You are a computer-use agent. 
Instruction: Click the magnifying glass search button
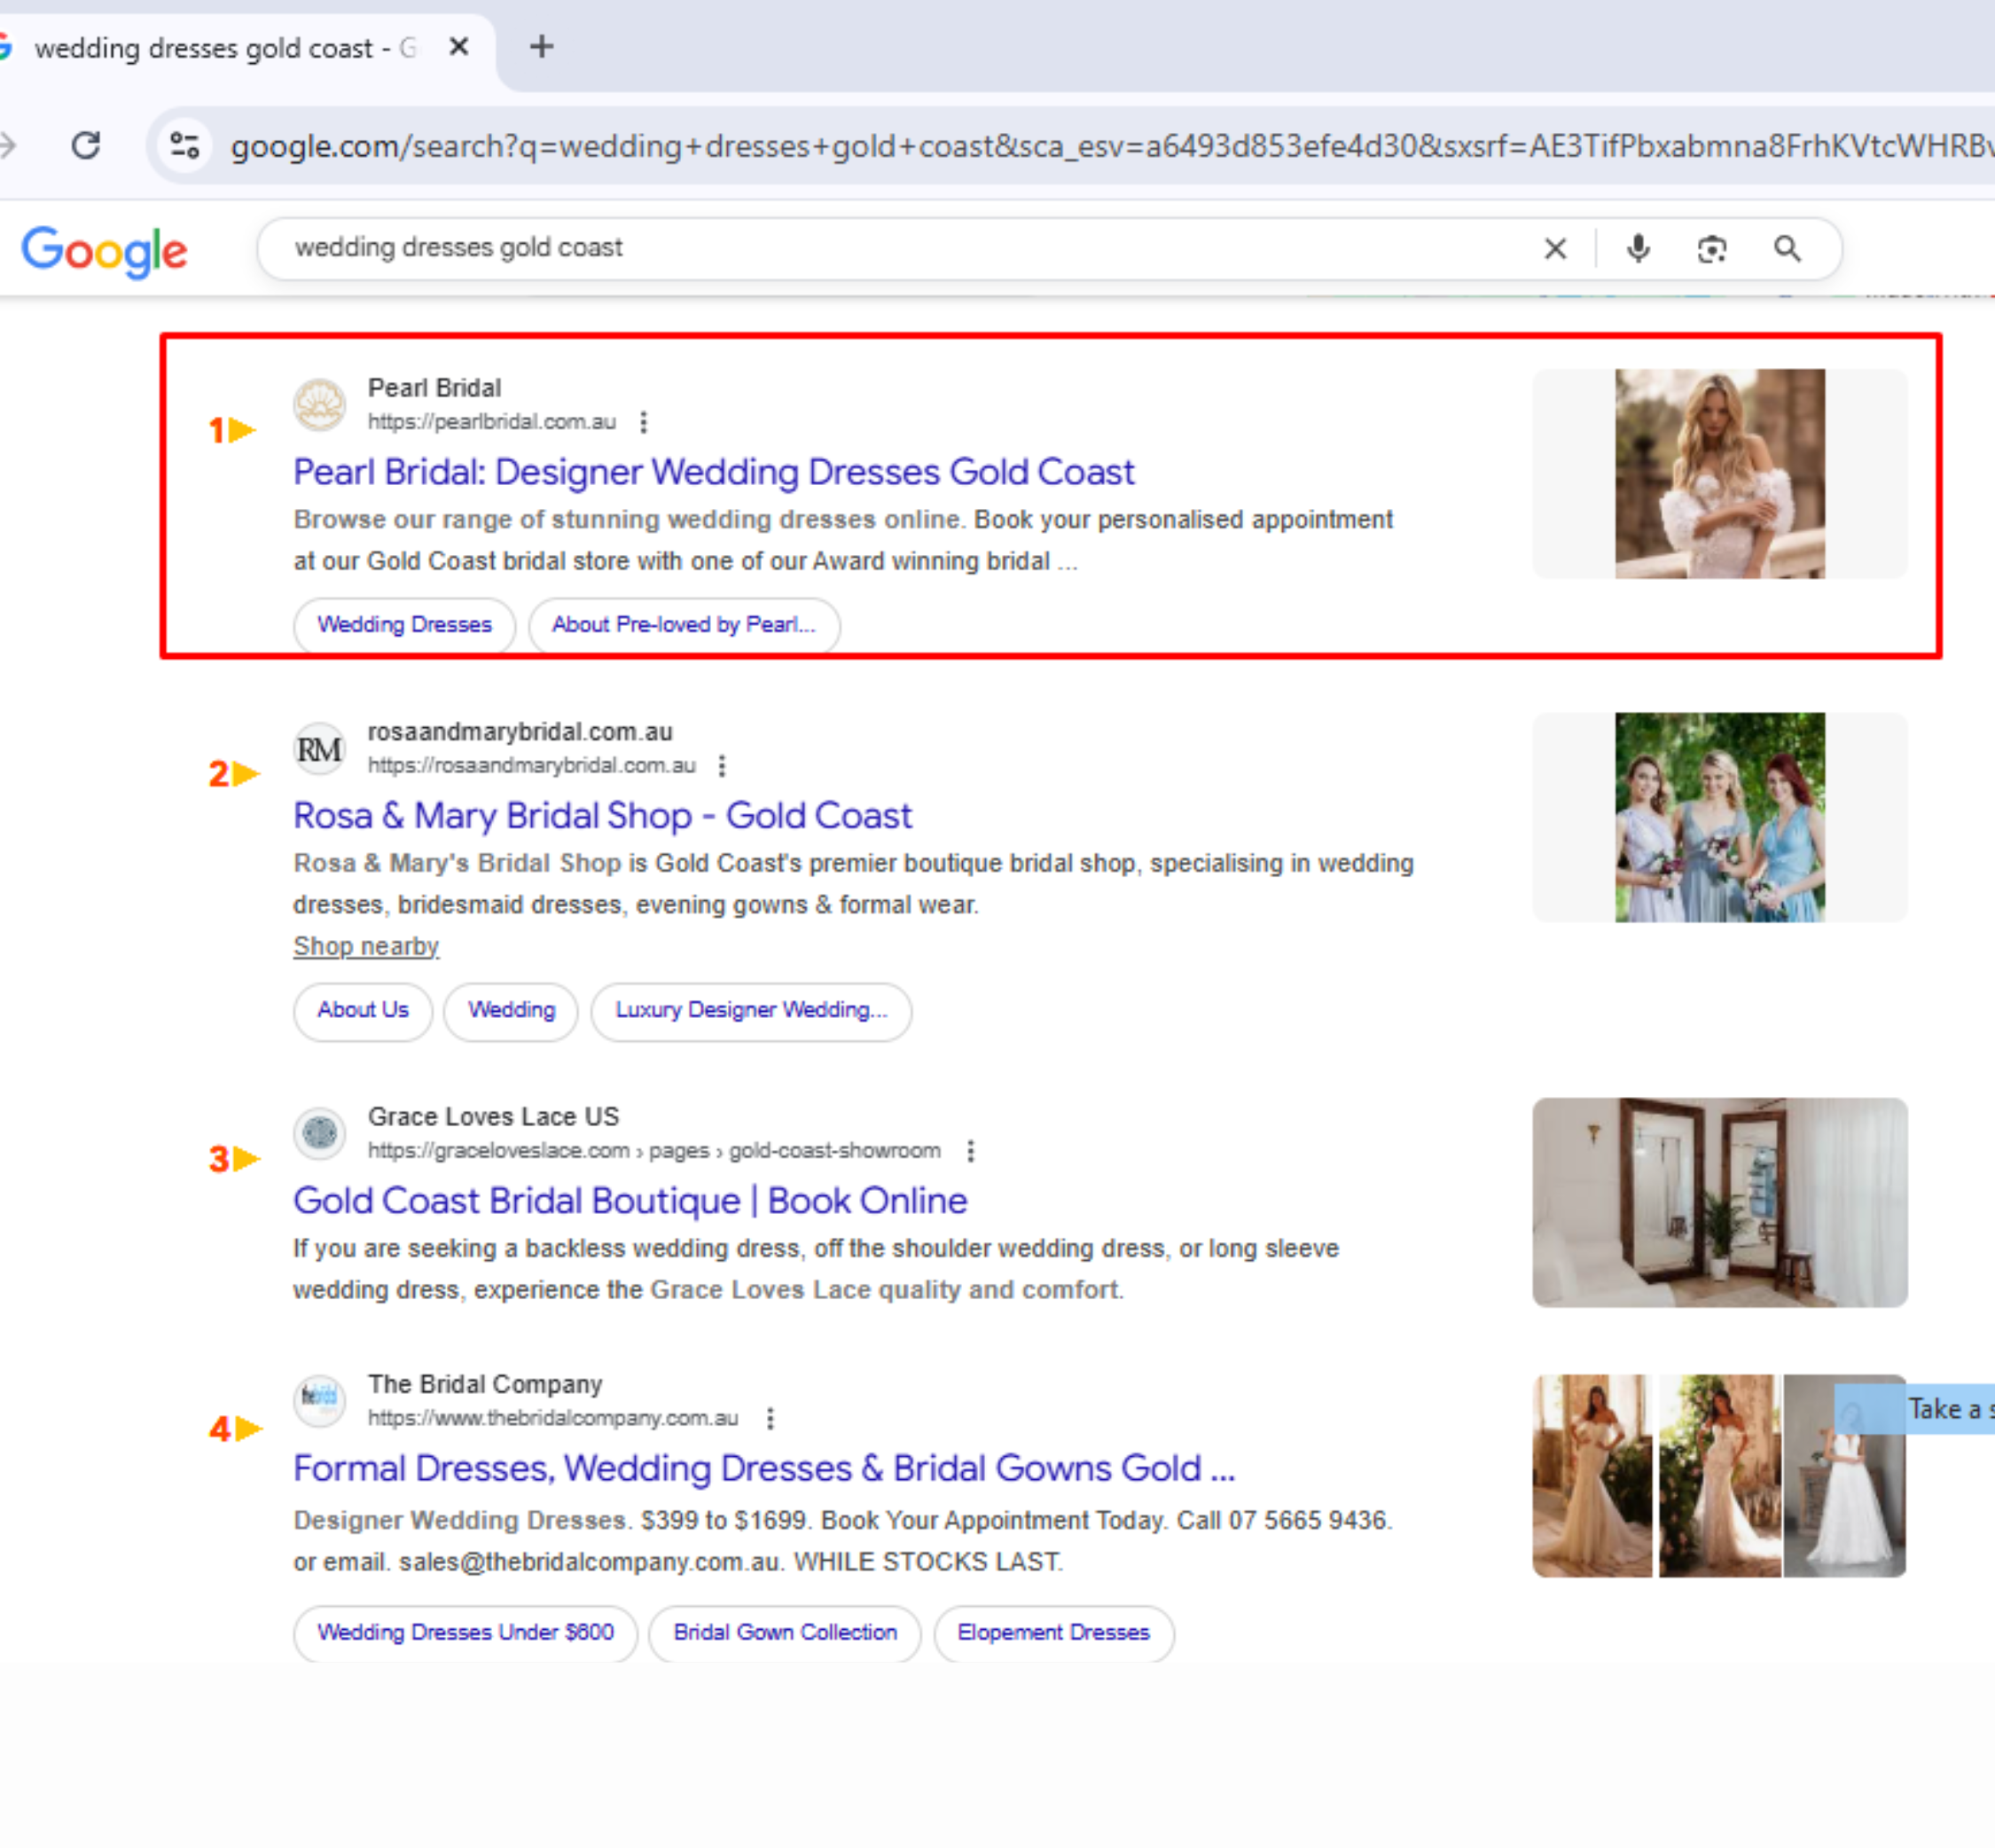point(1787,248)
